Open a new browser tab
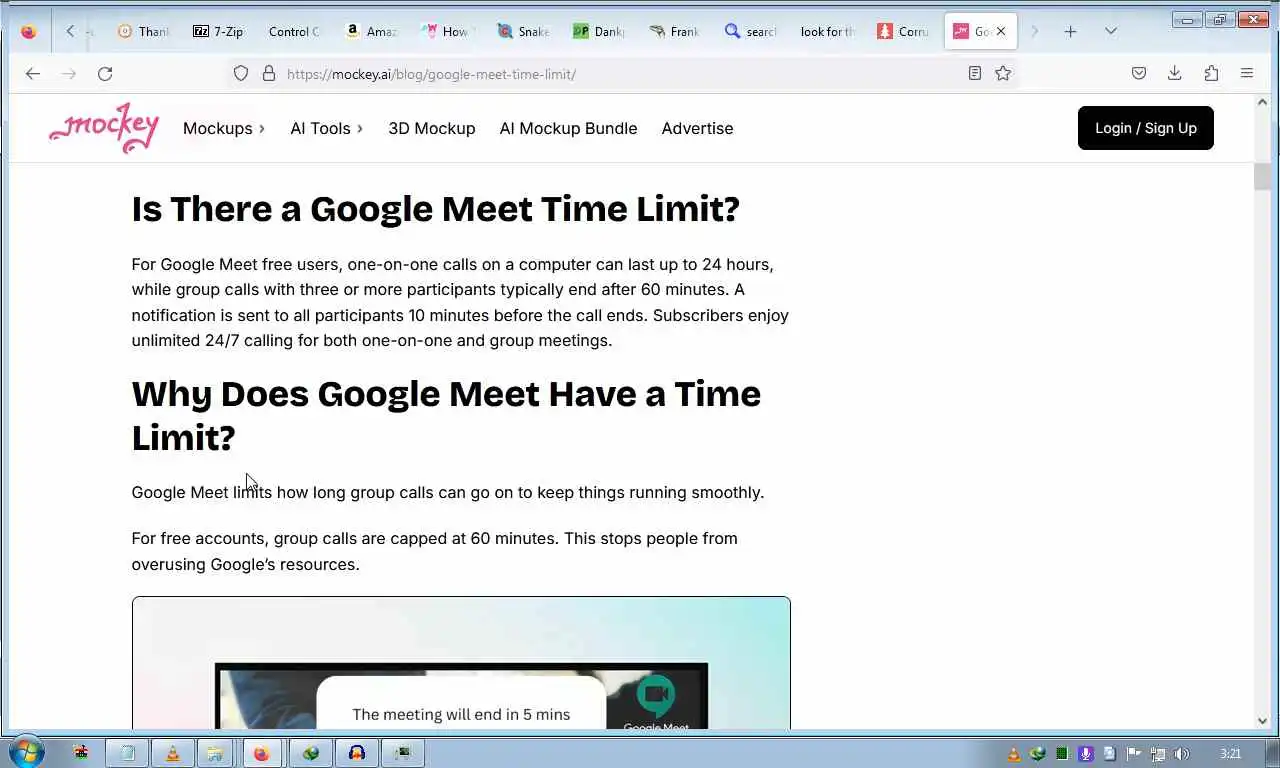The width and height of the screenshot is (1280, 768). 1070,31
